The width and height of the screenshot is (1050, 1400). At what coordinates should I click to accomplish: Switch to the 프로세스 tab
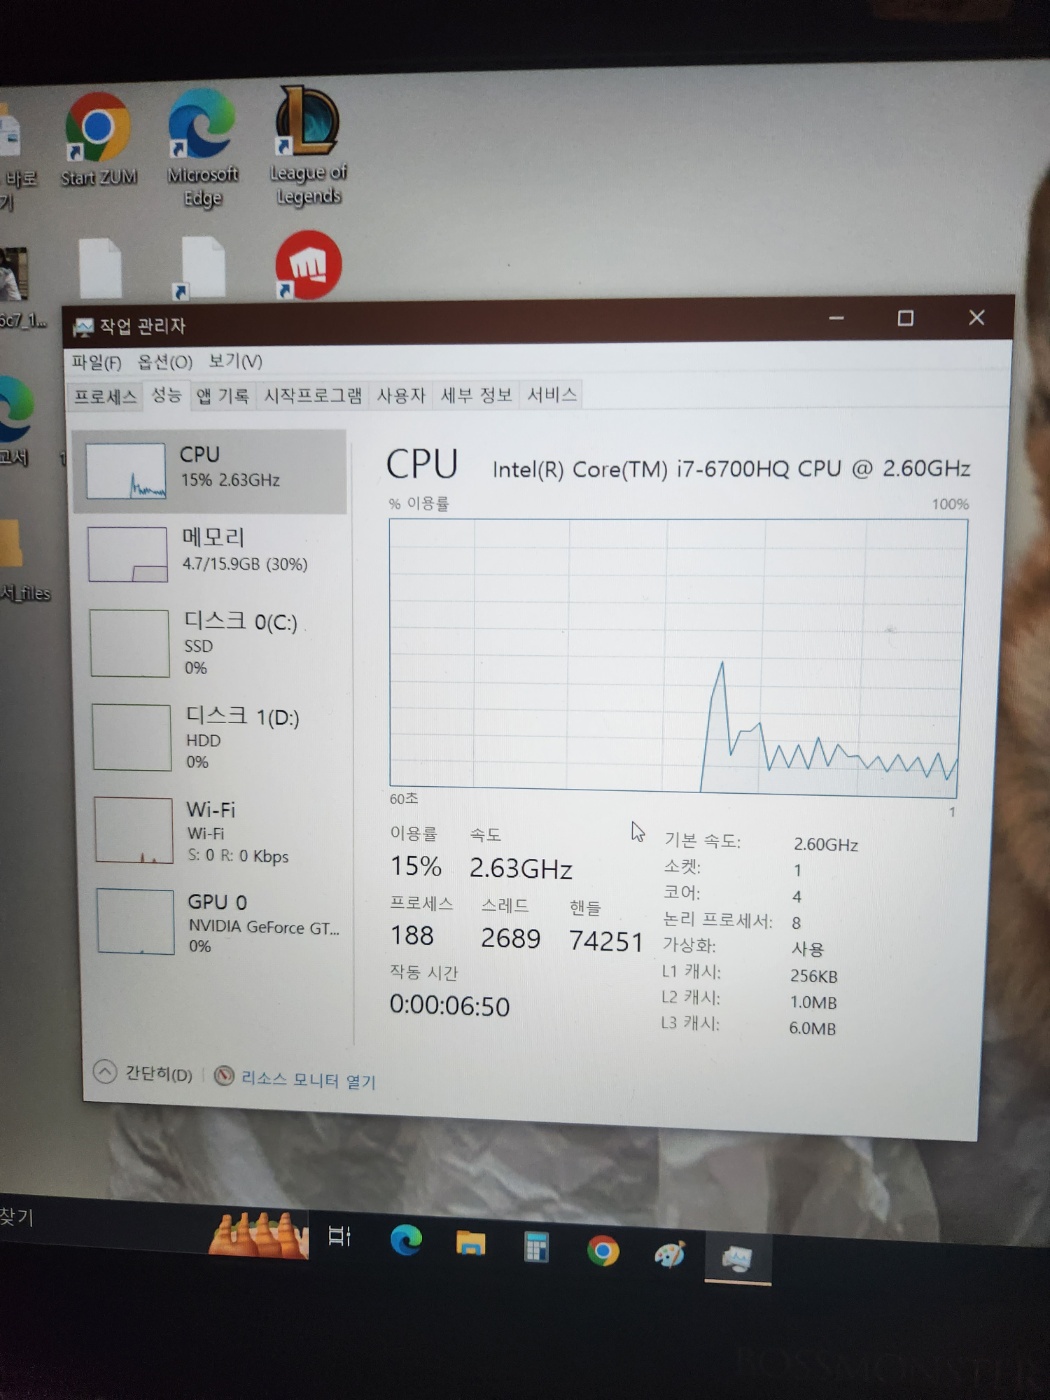pyautogui.click(x=105, y=396)
